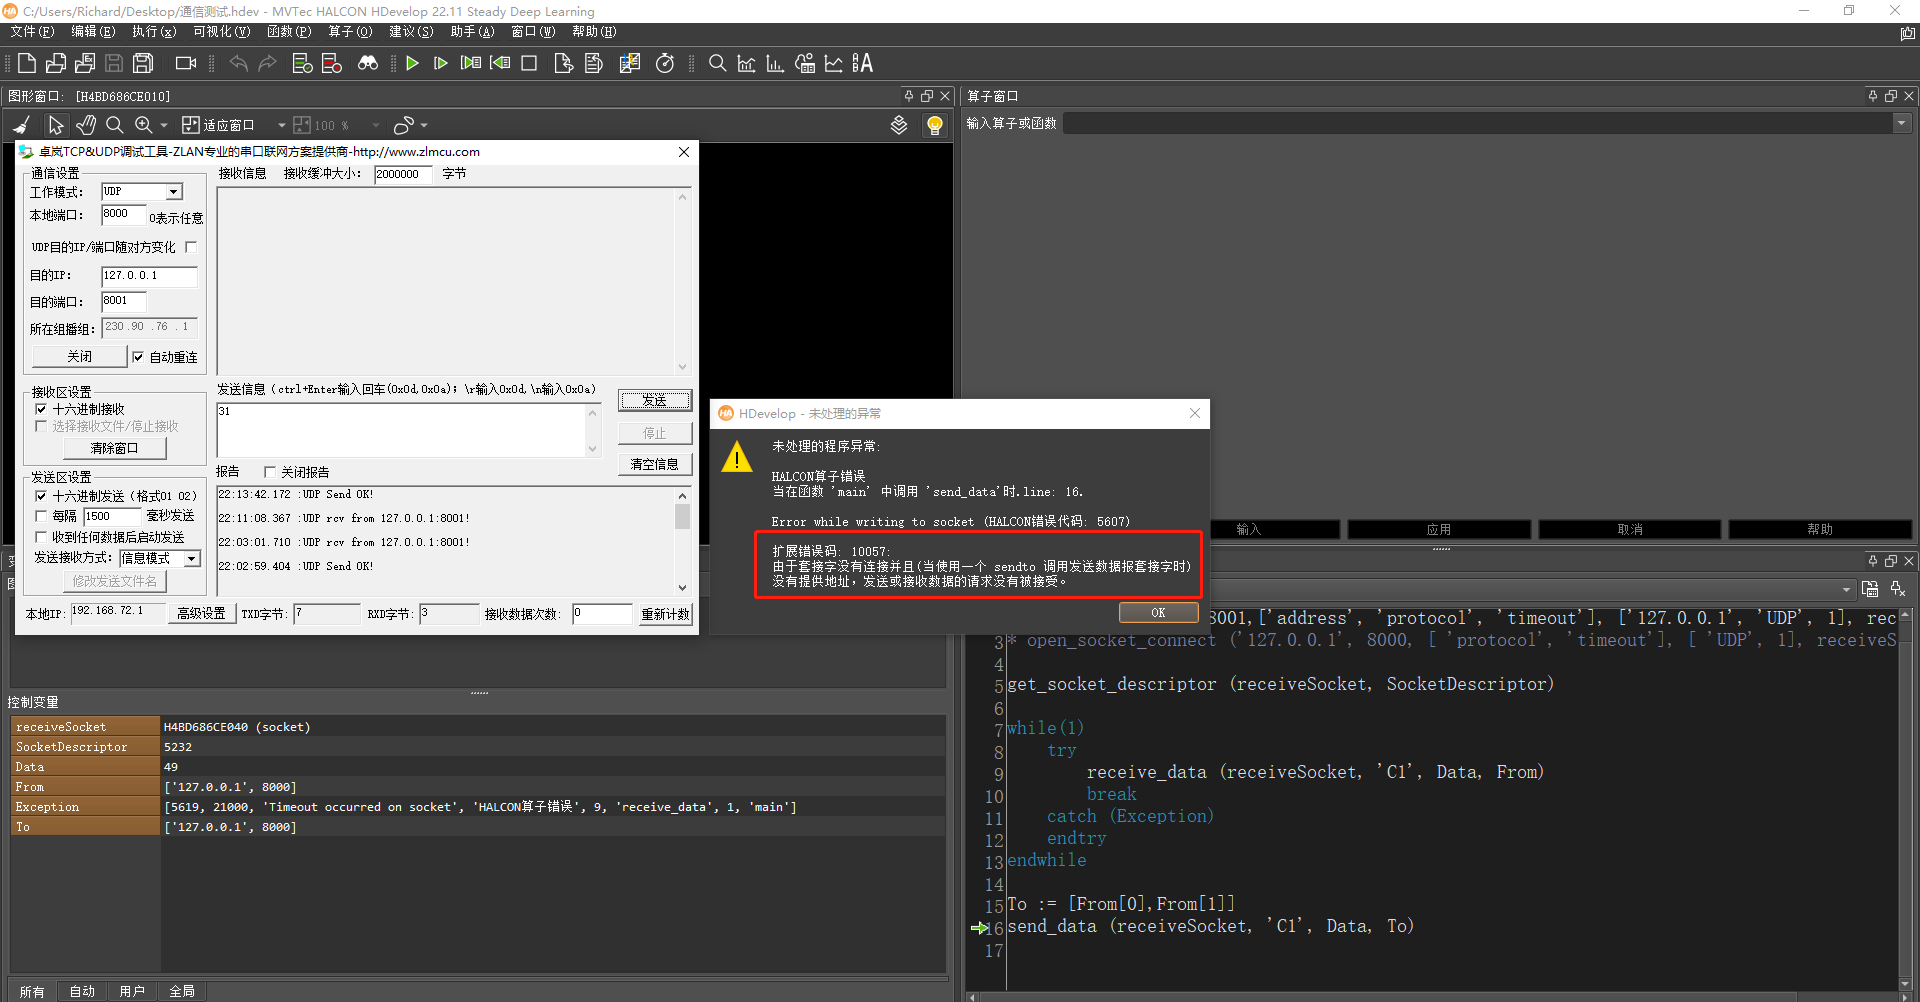The image size is (1920, 1002).
Task: Open line profile chart icon
Action: pos(833,64)
